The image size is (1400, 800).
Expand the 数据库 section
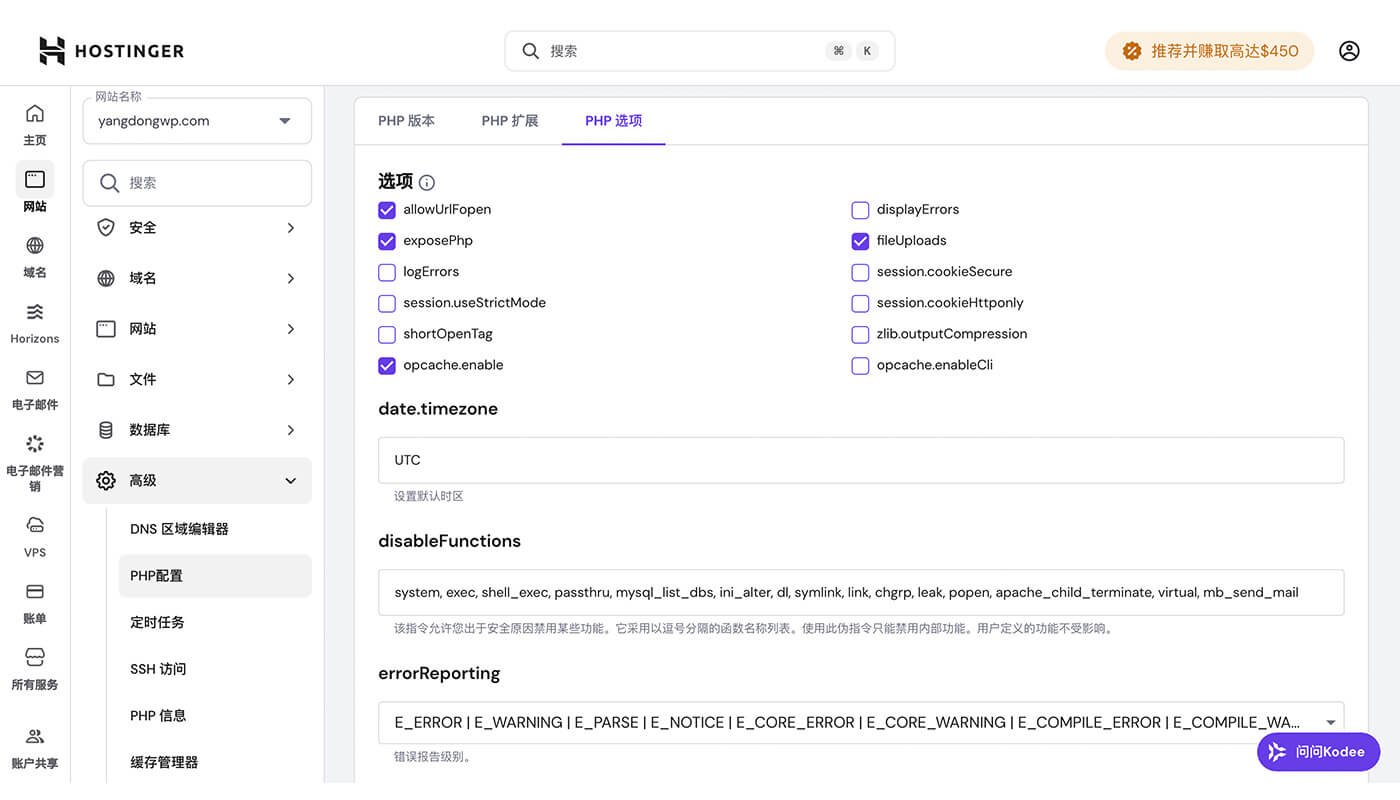tap(196, 429)
